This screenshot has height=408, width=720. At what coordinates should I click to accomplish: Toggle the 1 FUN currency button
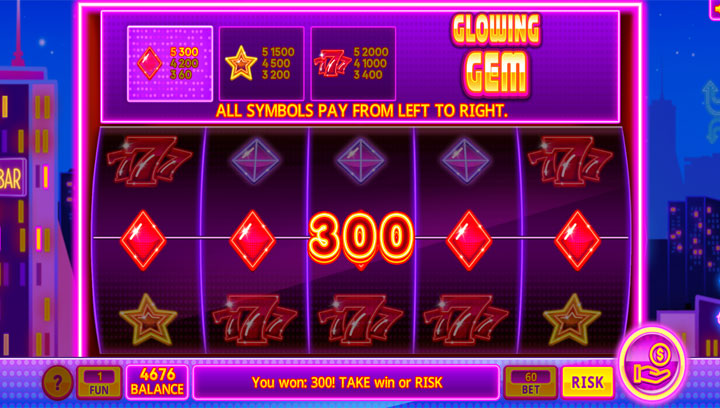pos(99,383)
